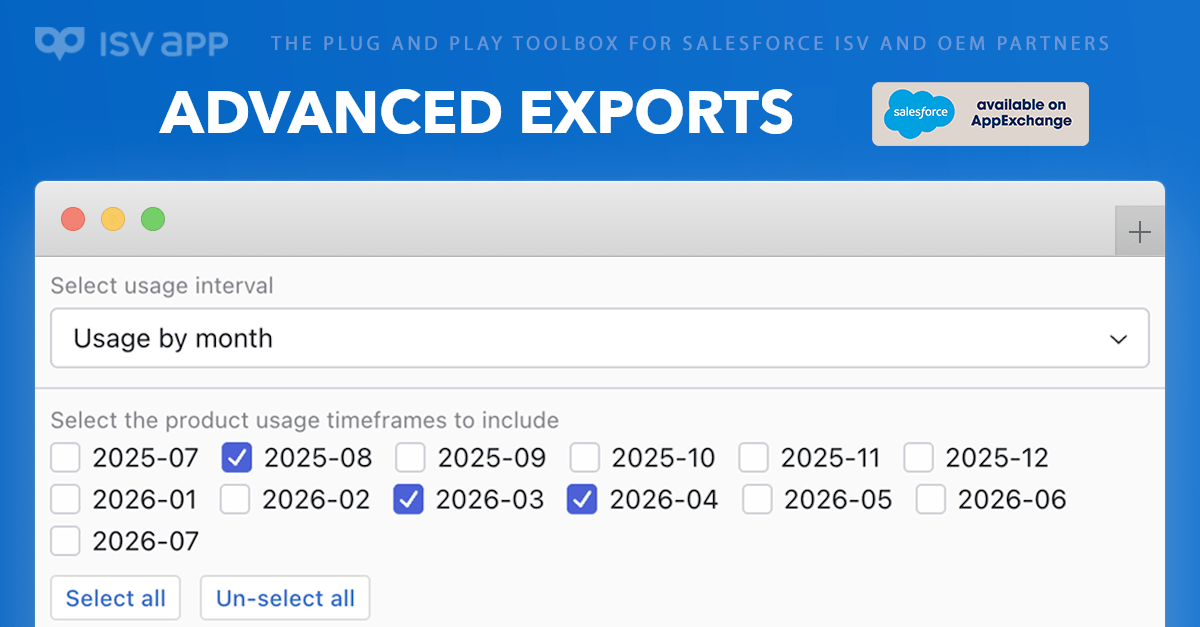Uncheck the 2026-04 timeframe
Viewport: 1200px width, 627px height.
tap(582, 499)
